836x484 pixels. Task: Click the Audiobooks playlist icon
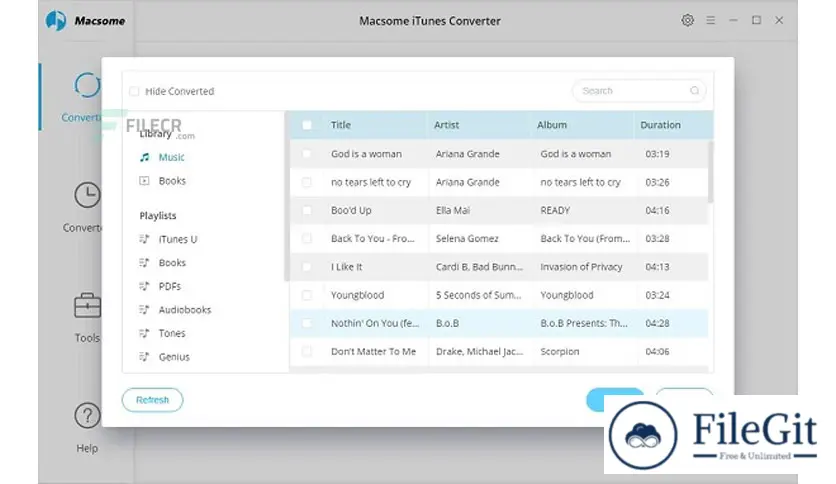tap(144, 310)
